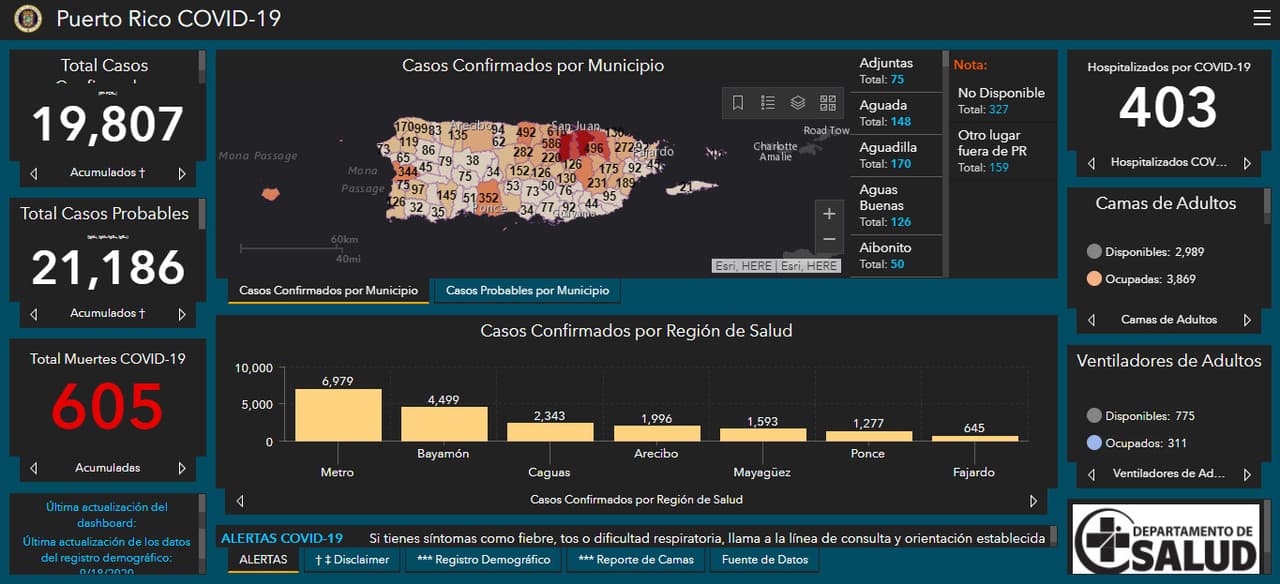Click the Metro bar in chart
The image size is (1280, 584).
(x=338, y=415)
